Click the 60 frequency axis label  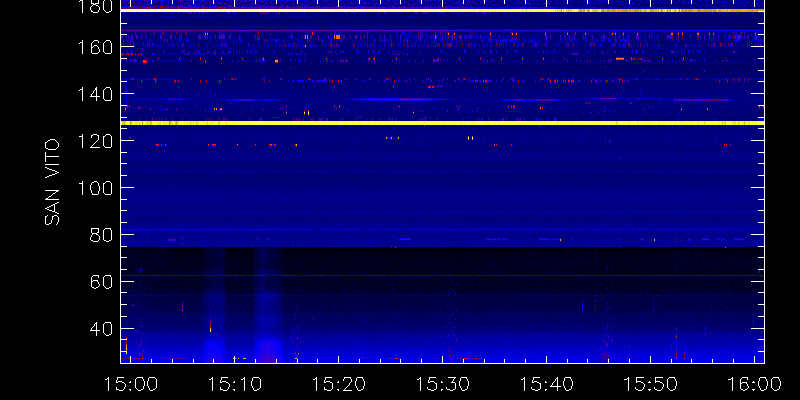click(x=101, y=282)
